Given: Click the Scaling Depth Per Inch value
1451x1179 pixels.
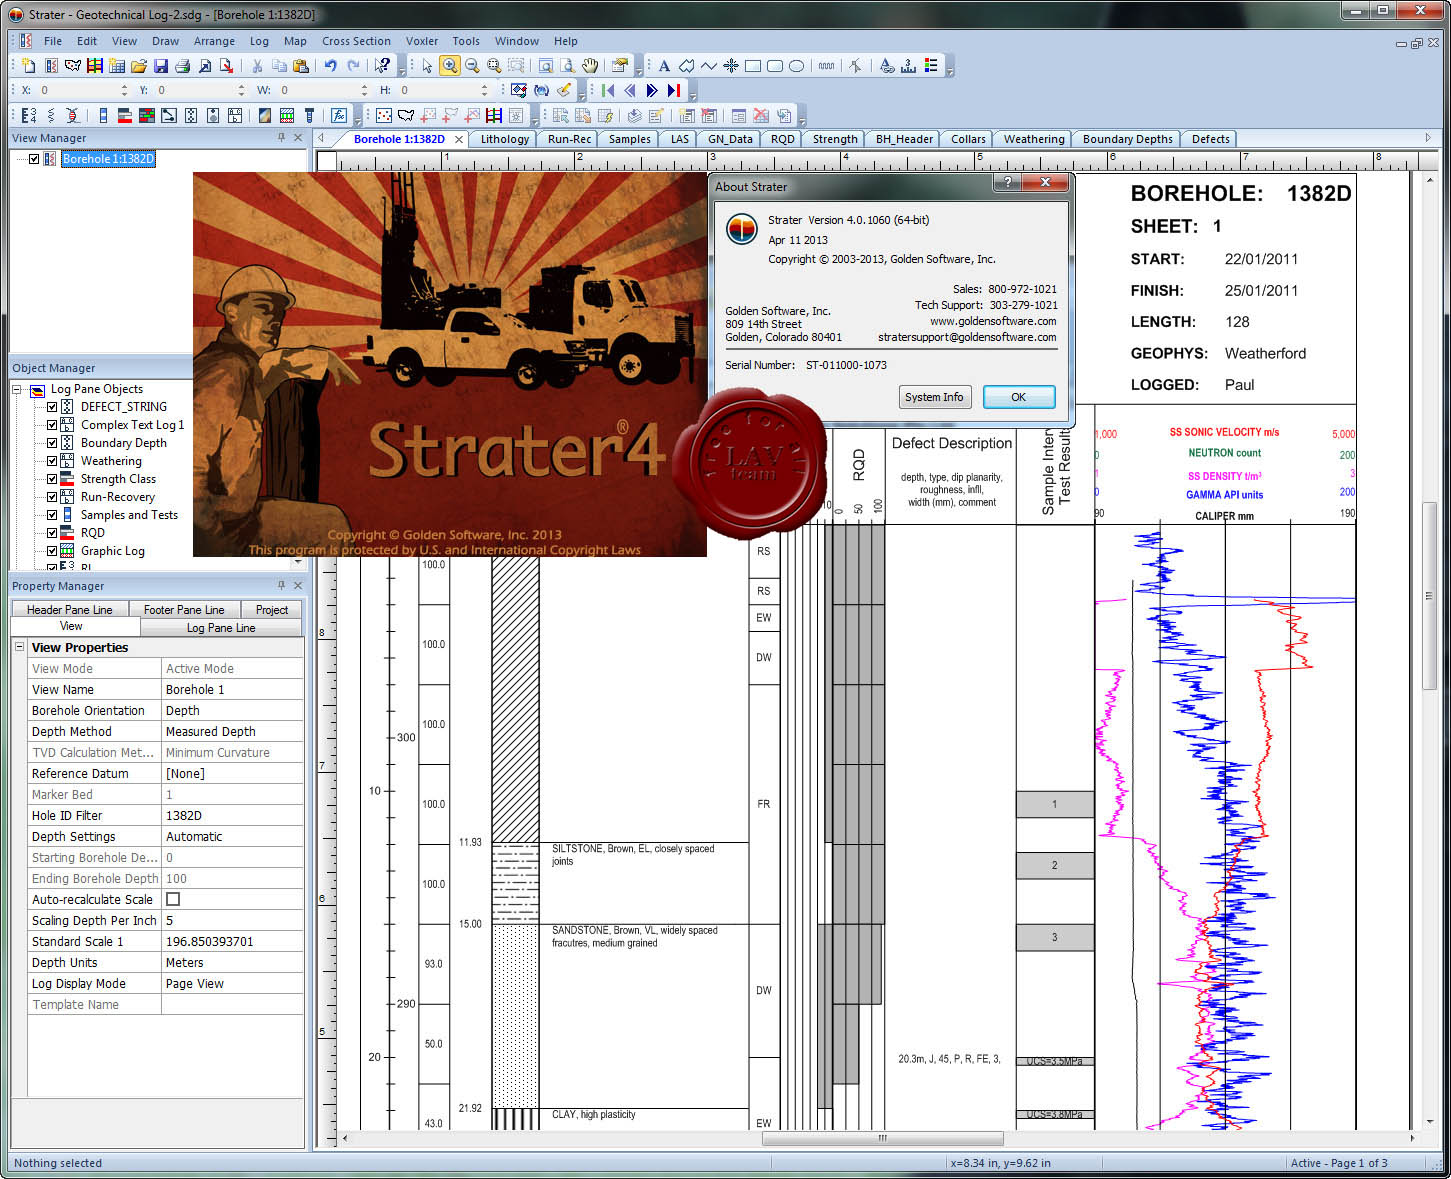Looking at the screenshot, I should (232, 920).
